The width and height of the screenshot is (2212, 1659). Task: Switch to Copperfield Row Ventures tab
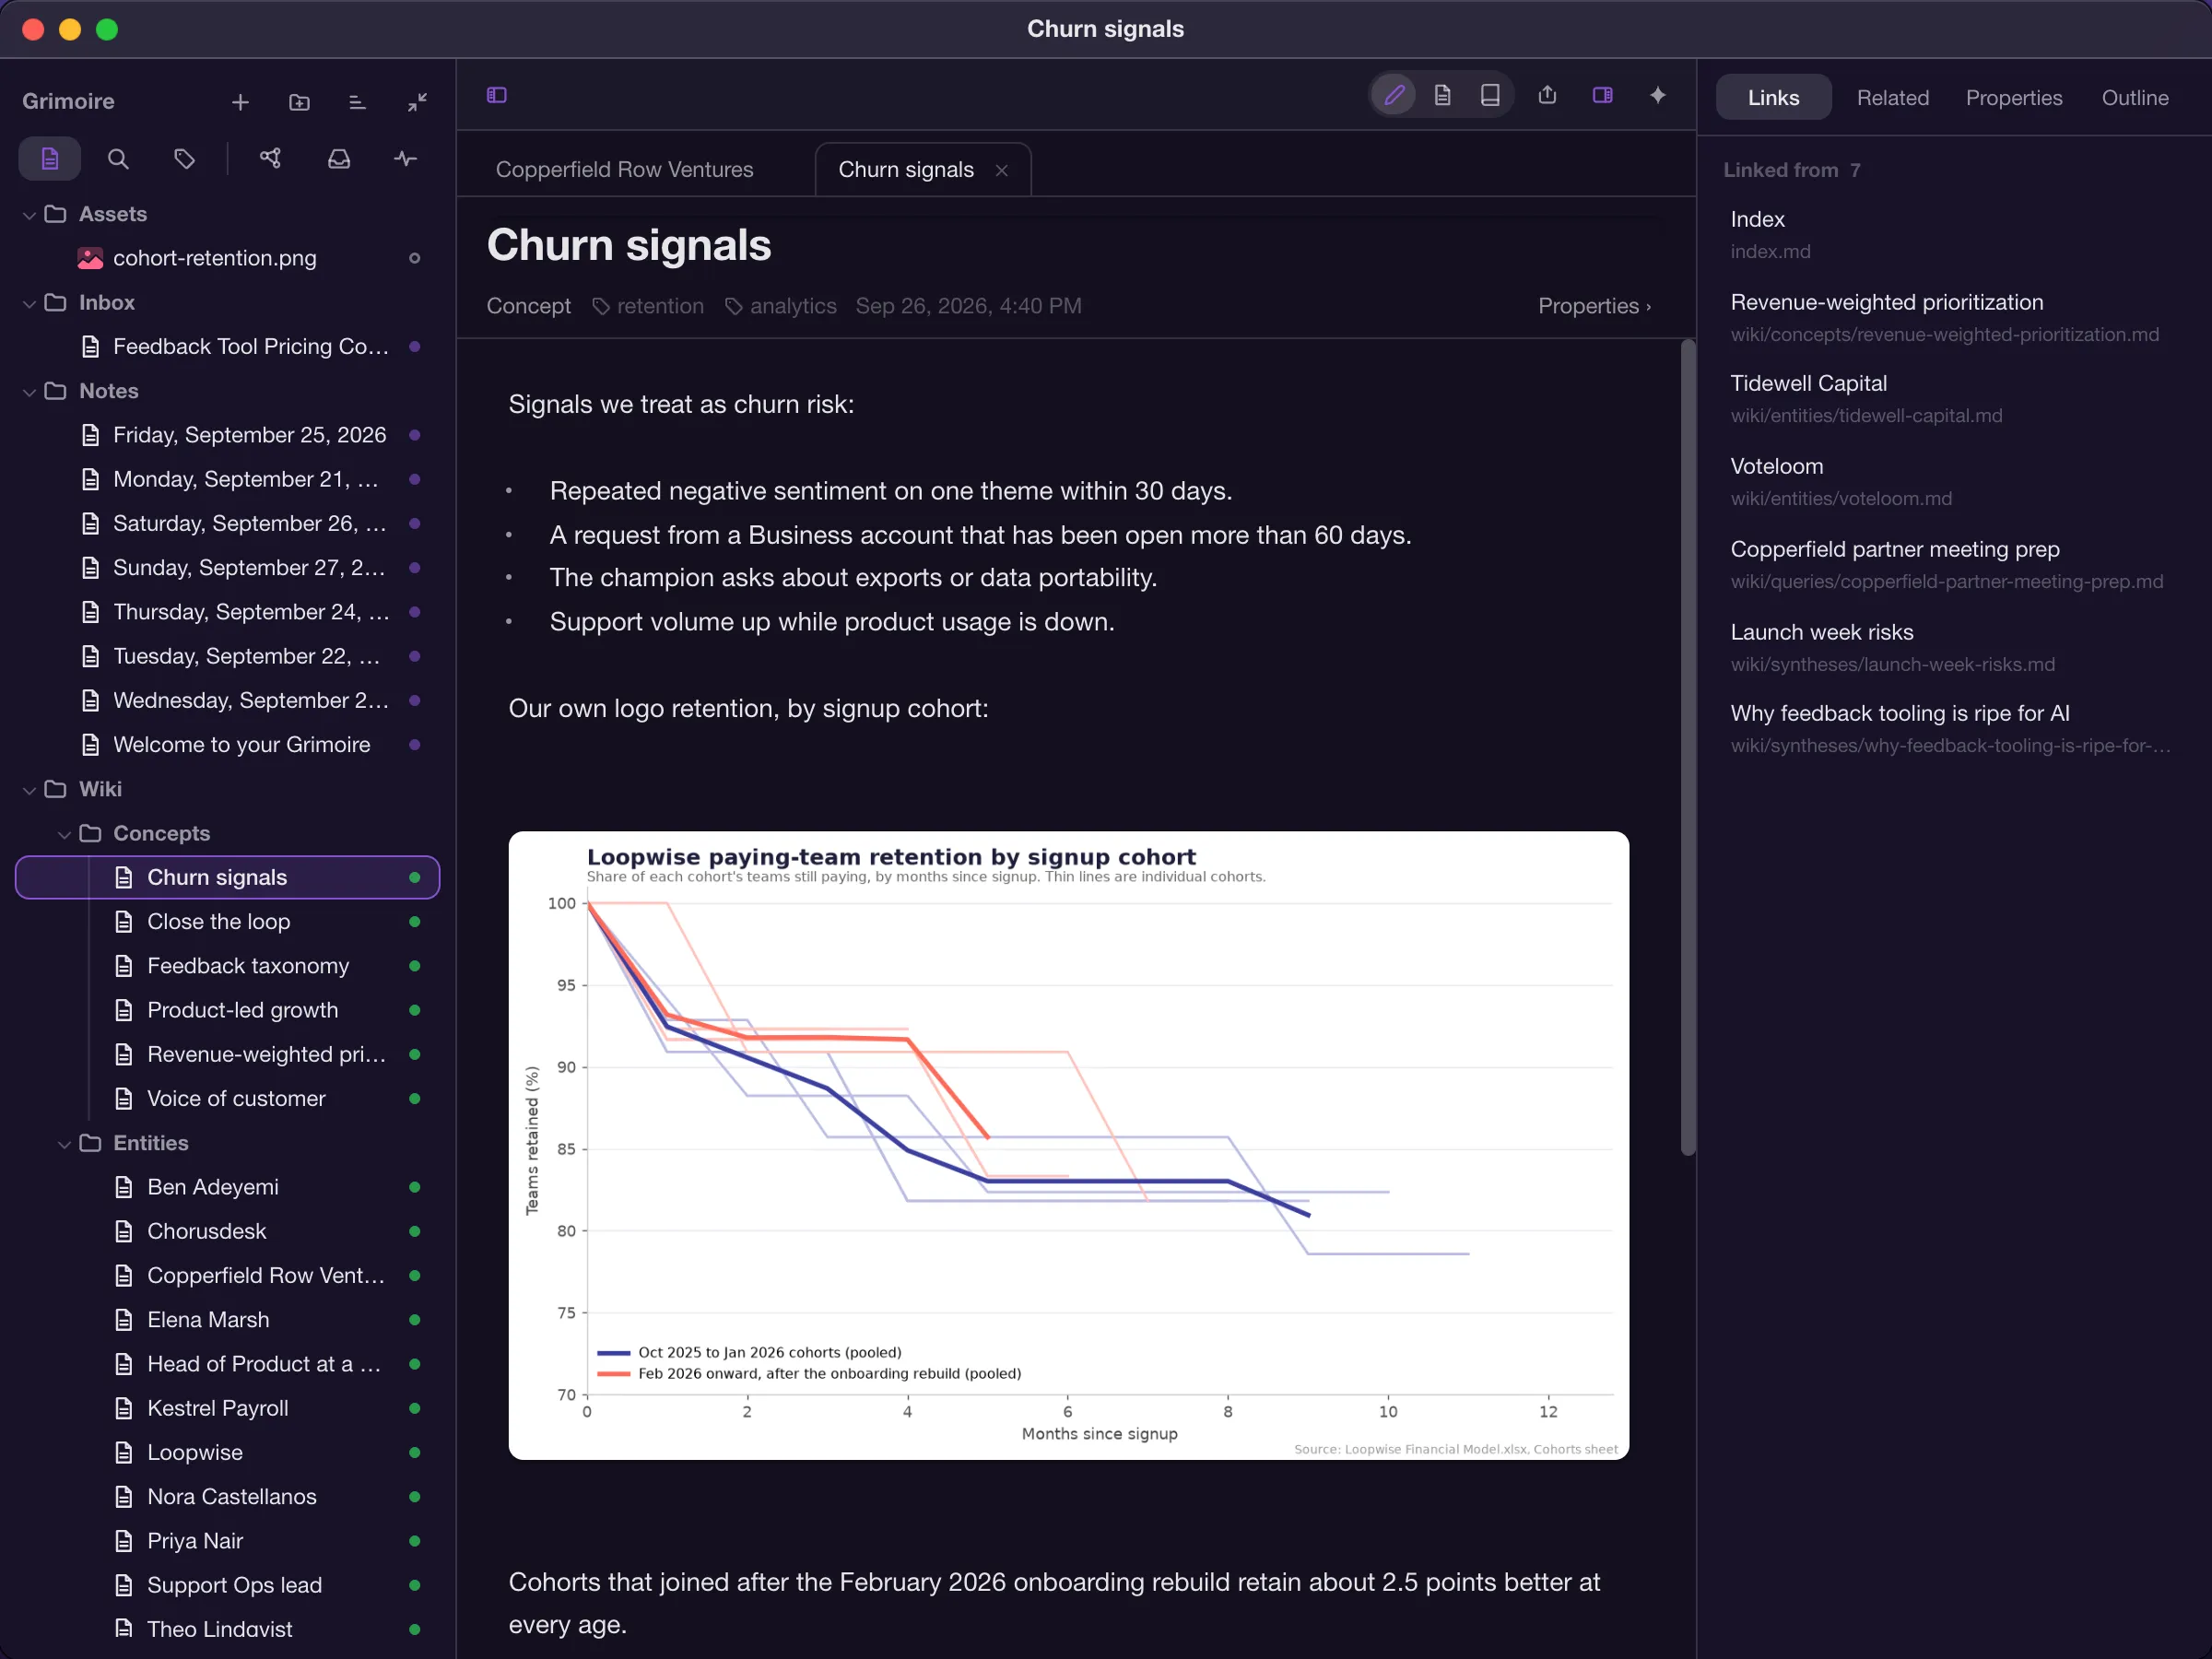[625, 170]
